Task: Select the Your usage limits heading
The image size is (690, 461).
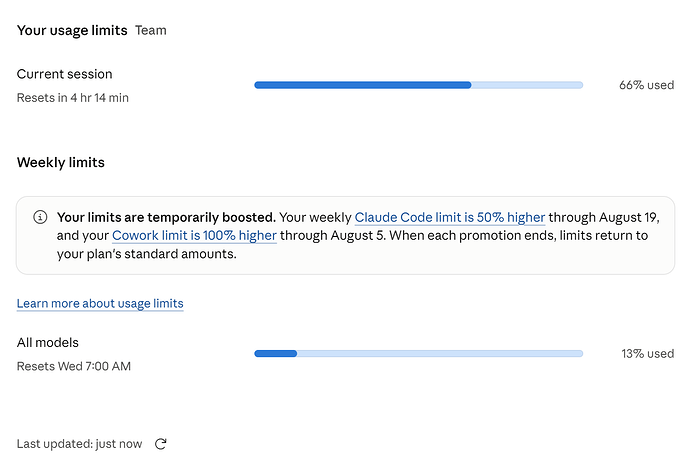Action: click(72, 30)
